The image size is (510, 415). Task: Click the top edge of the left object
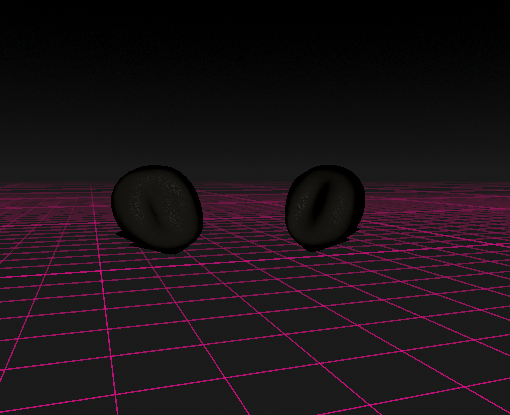coord(152,166)
